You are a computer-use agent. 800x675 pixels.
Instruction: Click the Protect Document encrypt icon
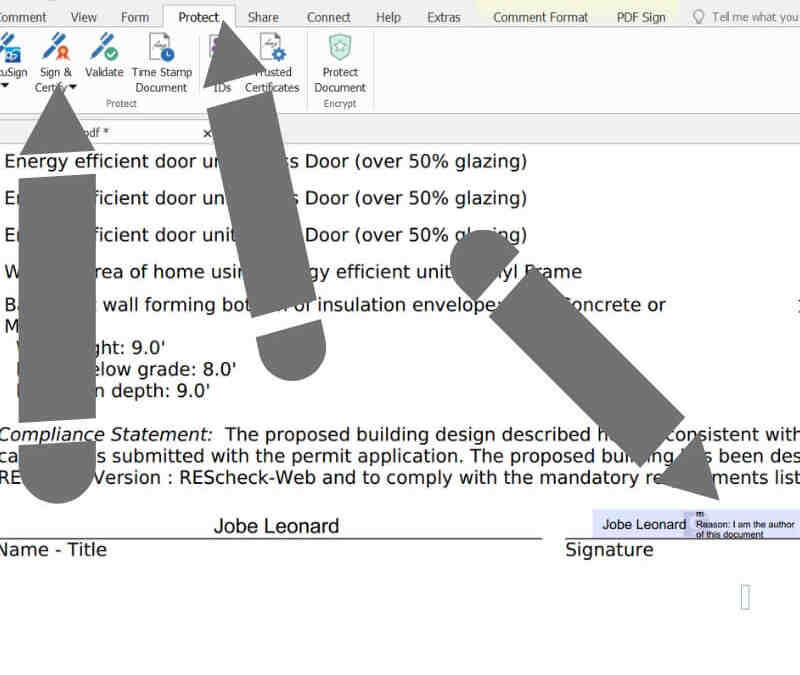[340, 50]
